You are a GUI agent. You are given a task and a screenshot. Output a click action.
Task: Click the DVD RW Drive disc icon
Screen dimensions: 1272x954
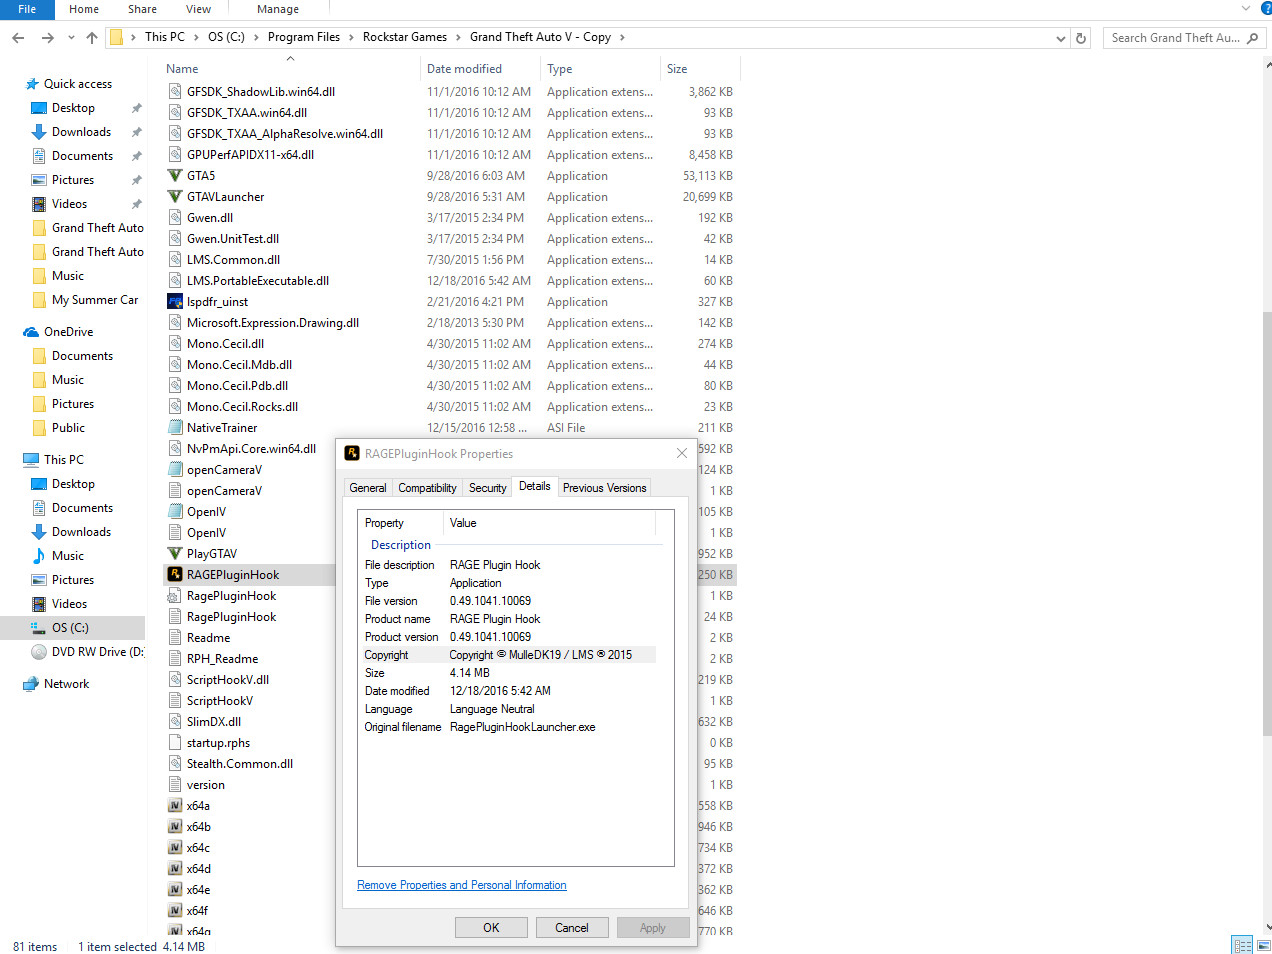pyautogui.click(x=39, y=652)
